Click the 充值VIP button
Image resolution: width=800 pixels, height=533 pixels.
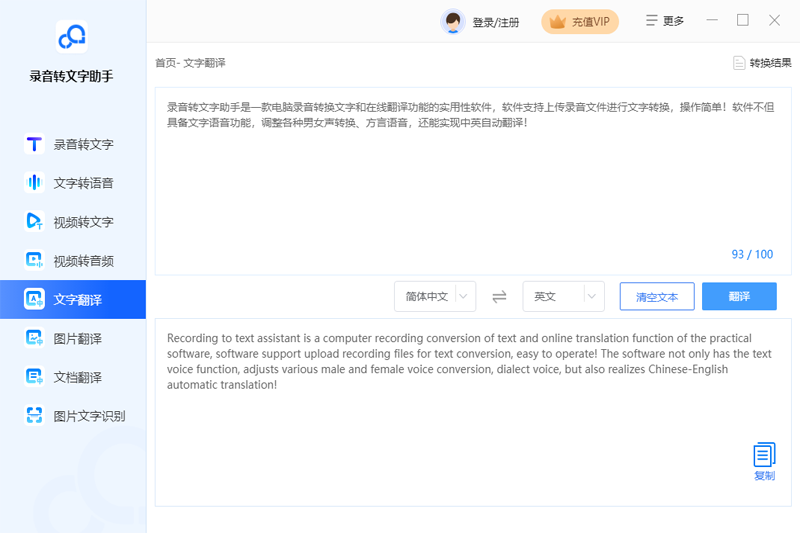tap(580, 22)
